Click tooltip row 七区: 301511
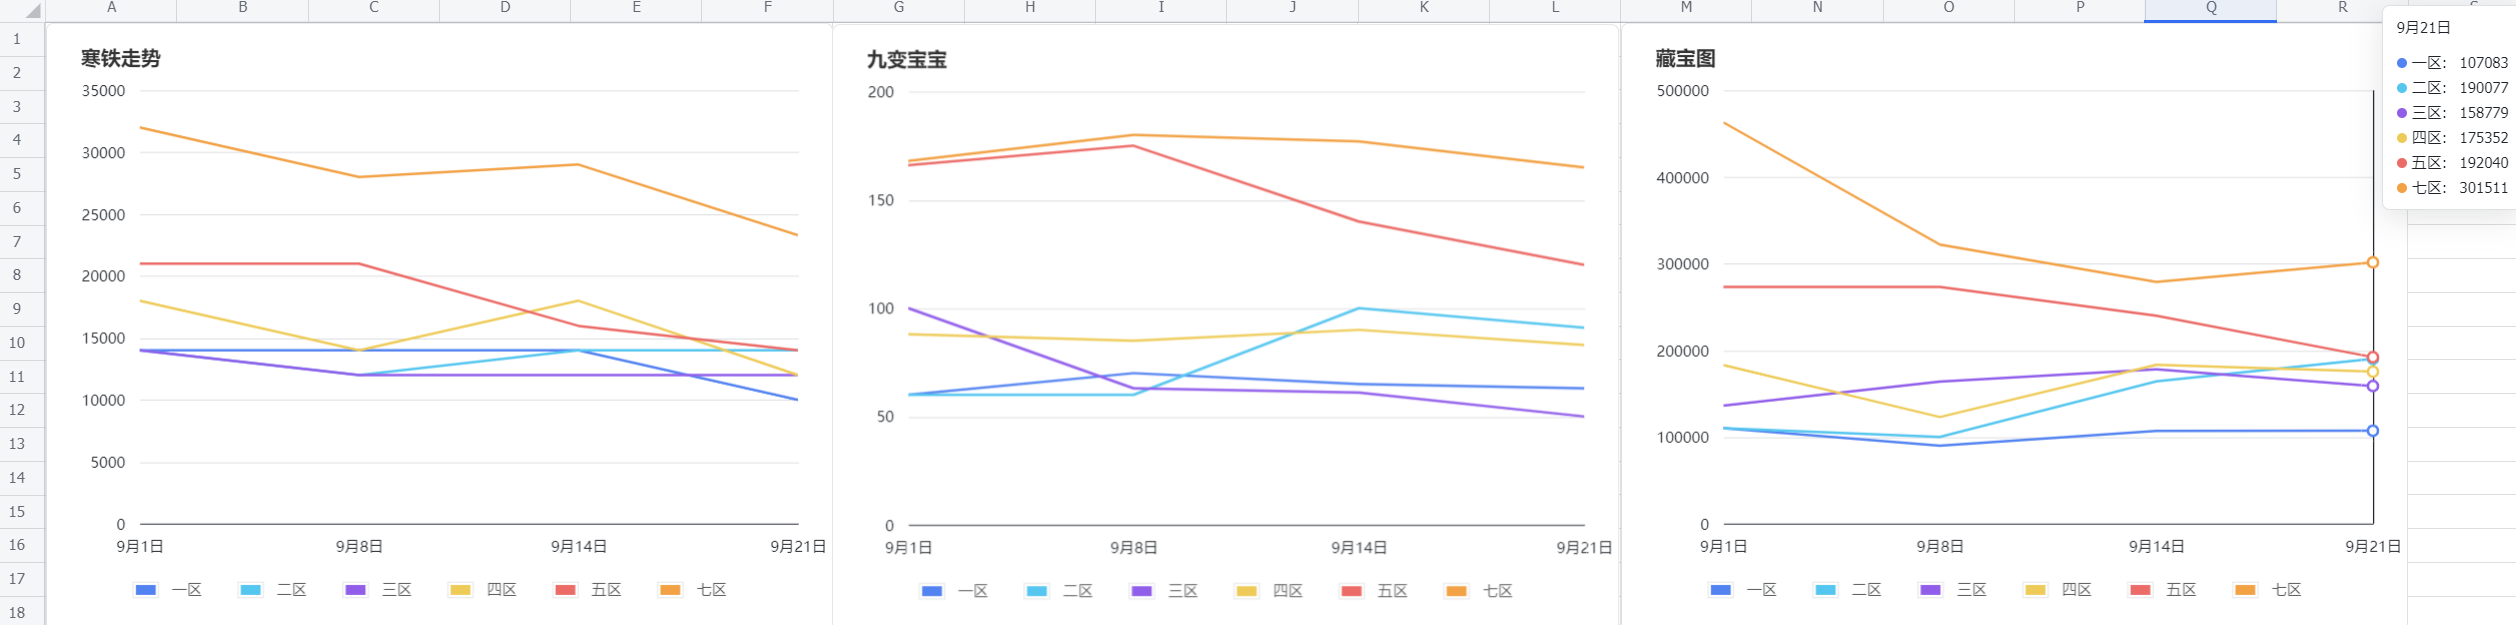The height and width of the screenshot is (625, 2516). [2452, 188]
